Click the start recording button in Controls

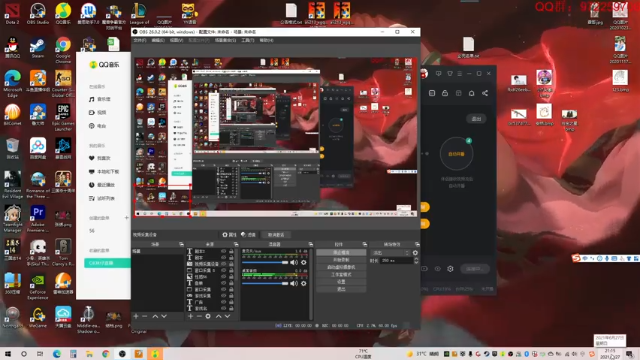pos(341,260)
